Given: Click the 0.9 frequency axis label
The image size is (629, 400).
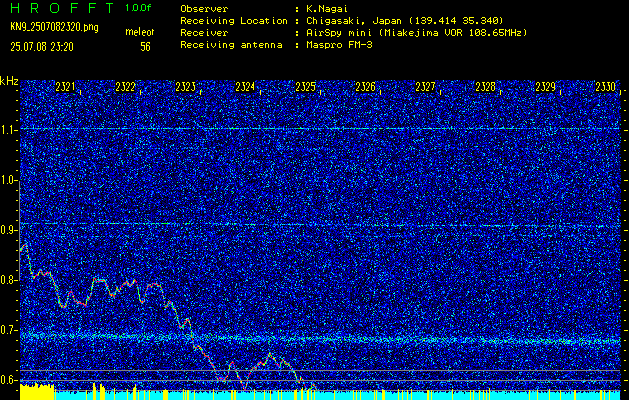Looking at the screenshot, I should click(9, 230).
